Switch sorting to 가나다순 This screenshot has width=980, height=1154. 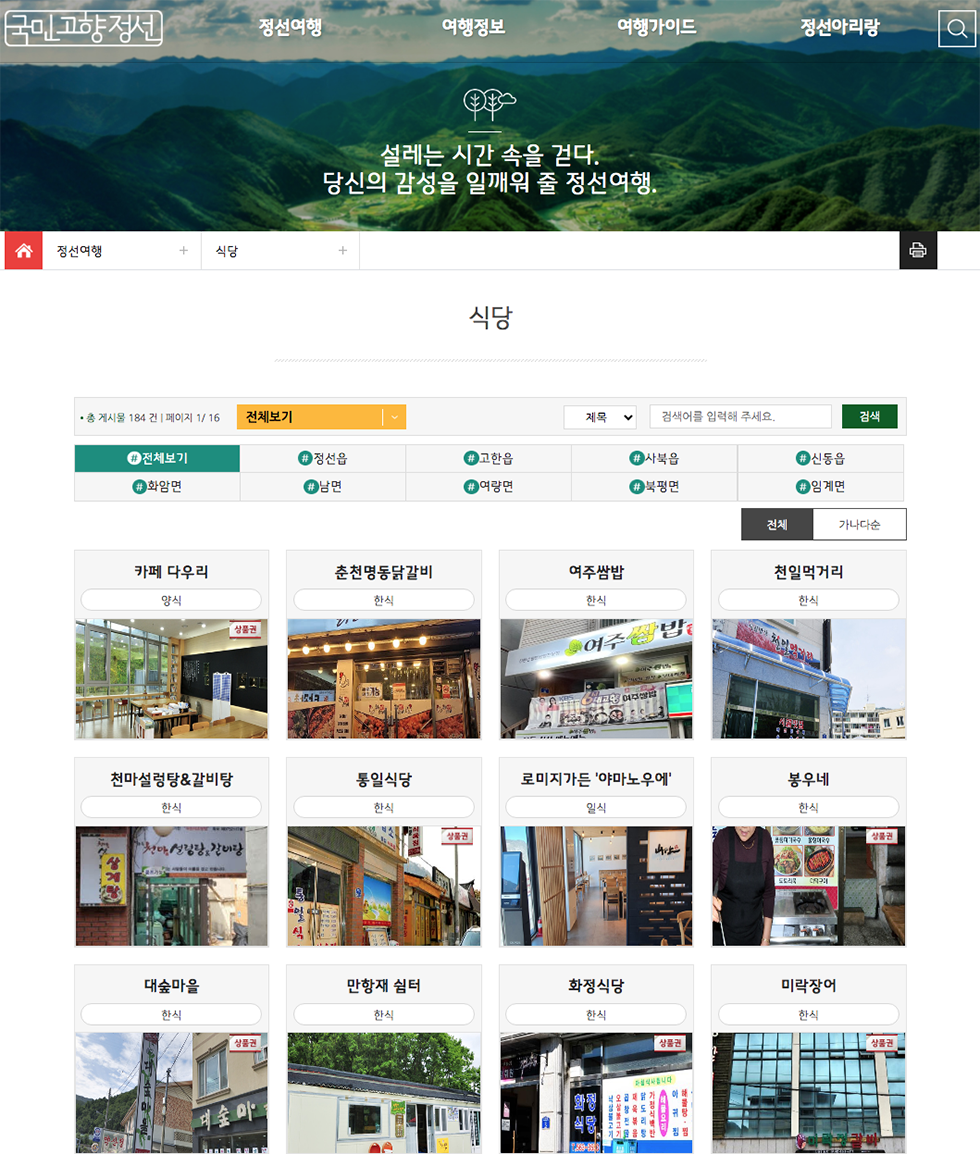859,524
